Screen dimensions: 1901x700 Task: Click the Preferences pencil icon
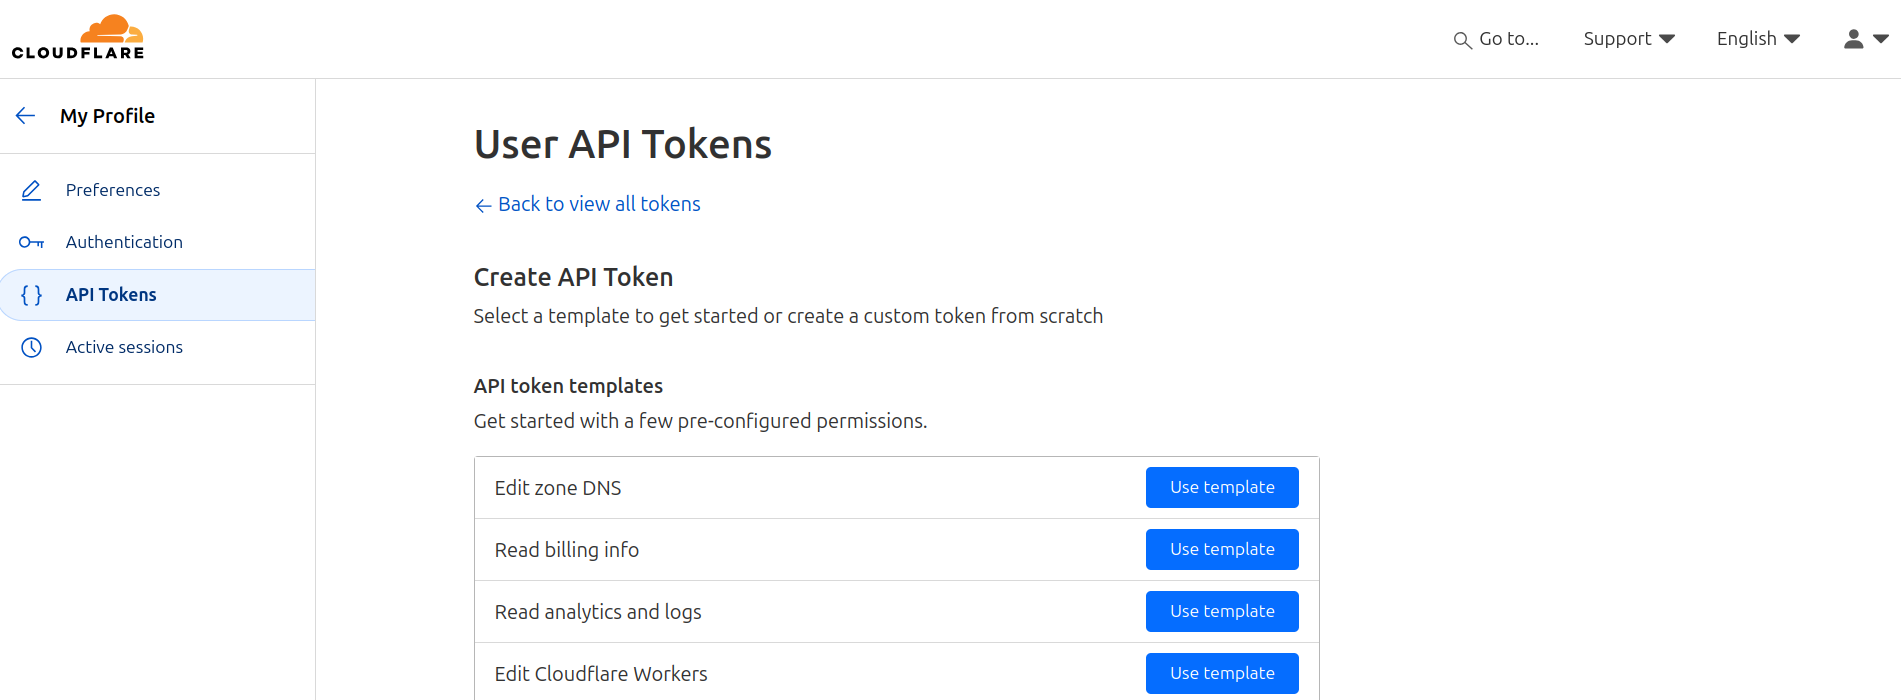[31, 190]
